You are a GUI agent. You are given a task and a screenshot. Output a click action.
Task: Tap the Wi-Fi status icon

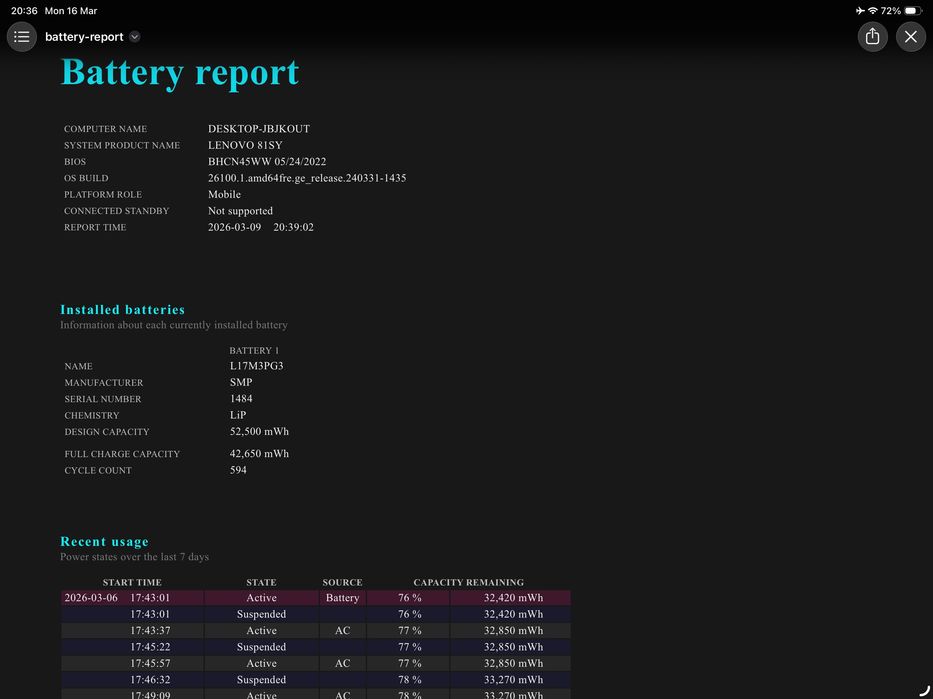point(873,11)
